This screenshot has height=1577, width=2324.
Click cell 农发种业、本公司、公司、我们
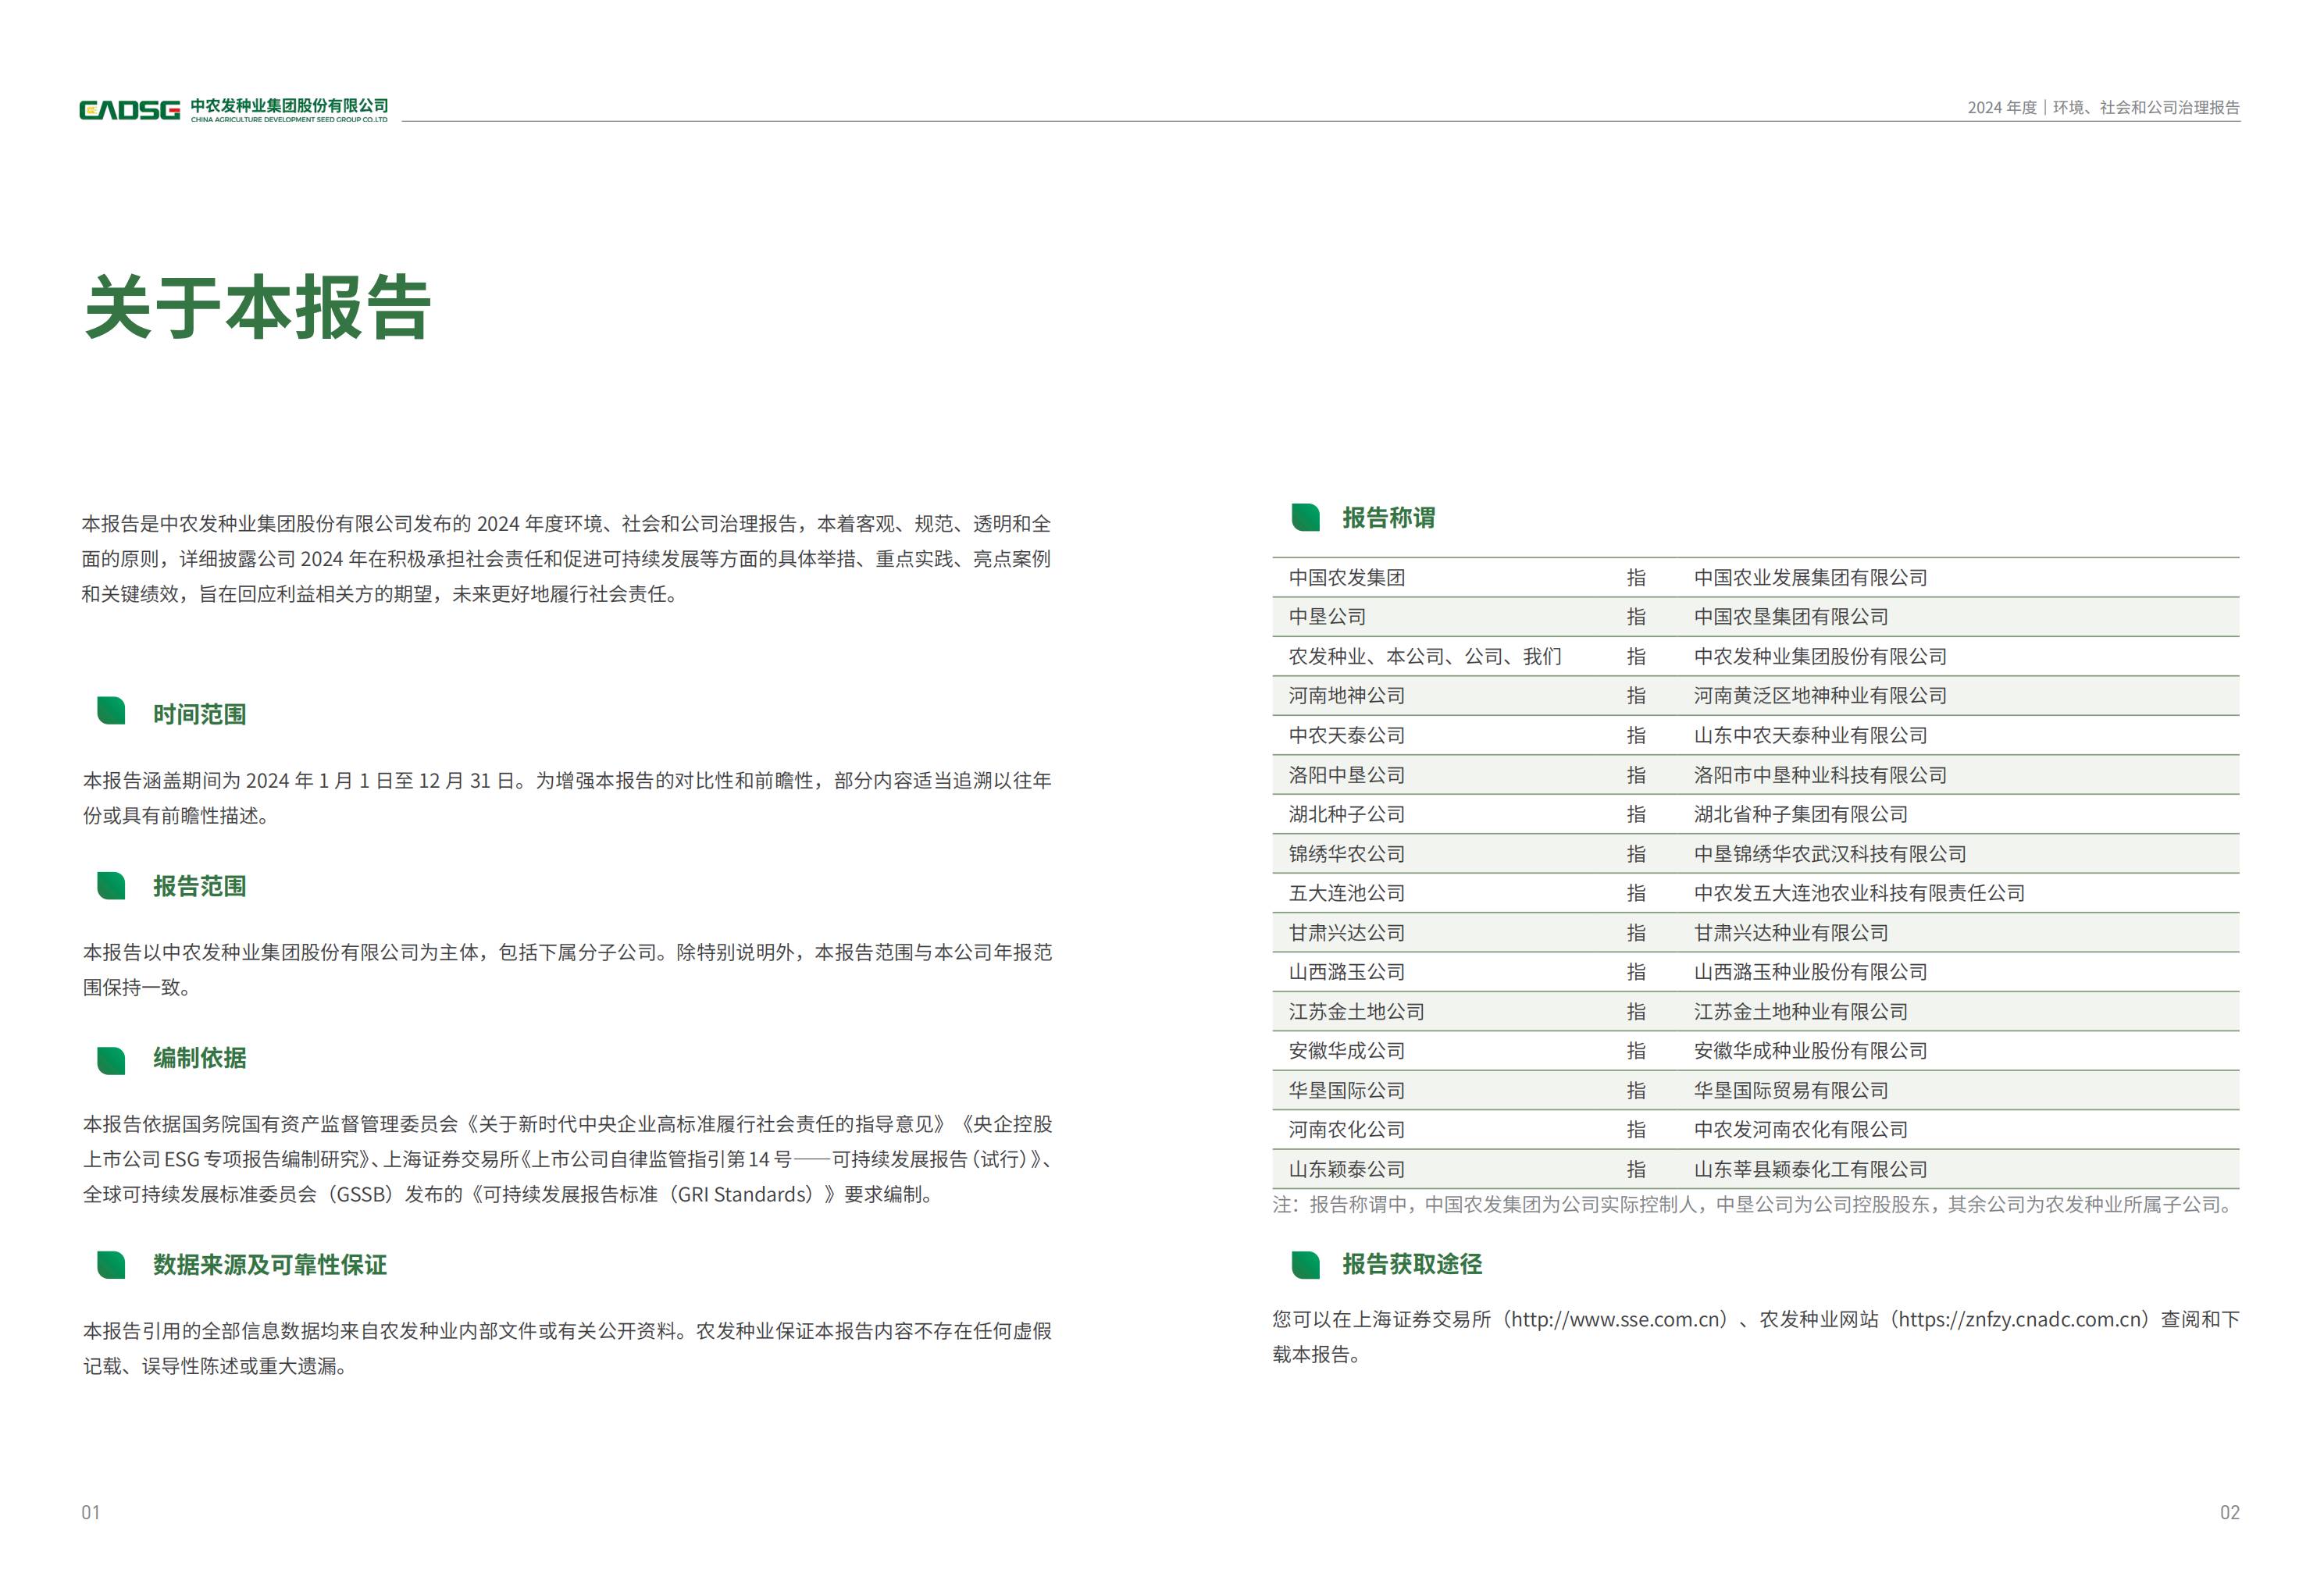click(1425, 657)
